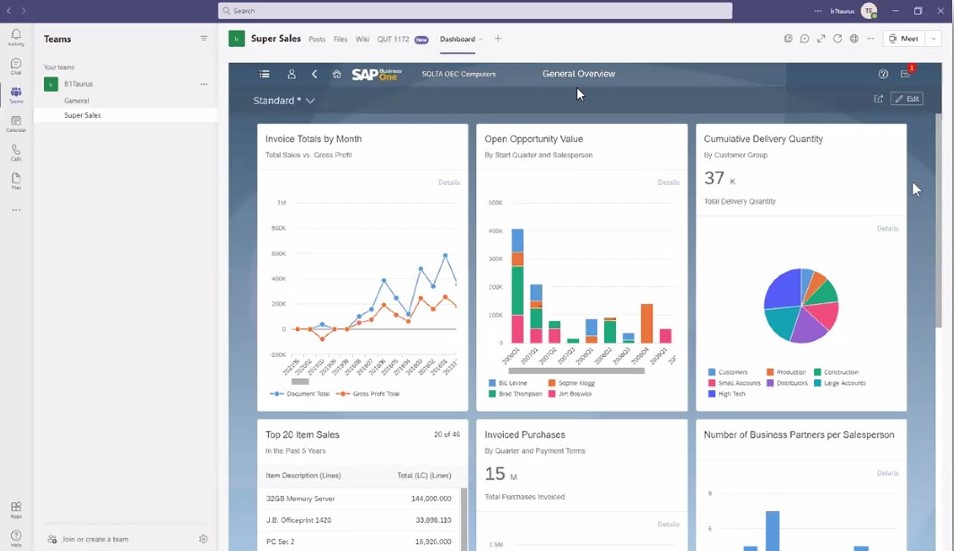Click in the Teams search box
The height and width of the screenshot is (551, 954).
475,10
